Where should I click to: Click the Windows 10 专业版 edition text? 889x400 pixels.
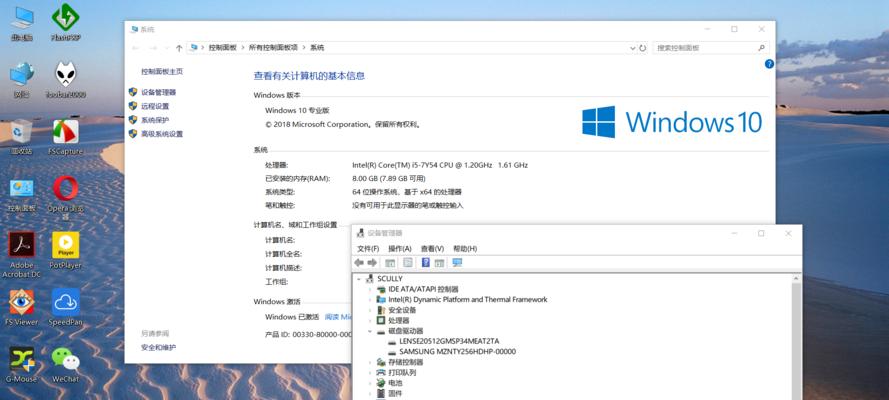tap(297, 110)
